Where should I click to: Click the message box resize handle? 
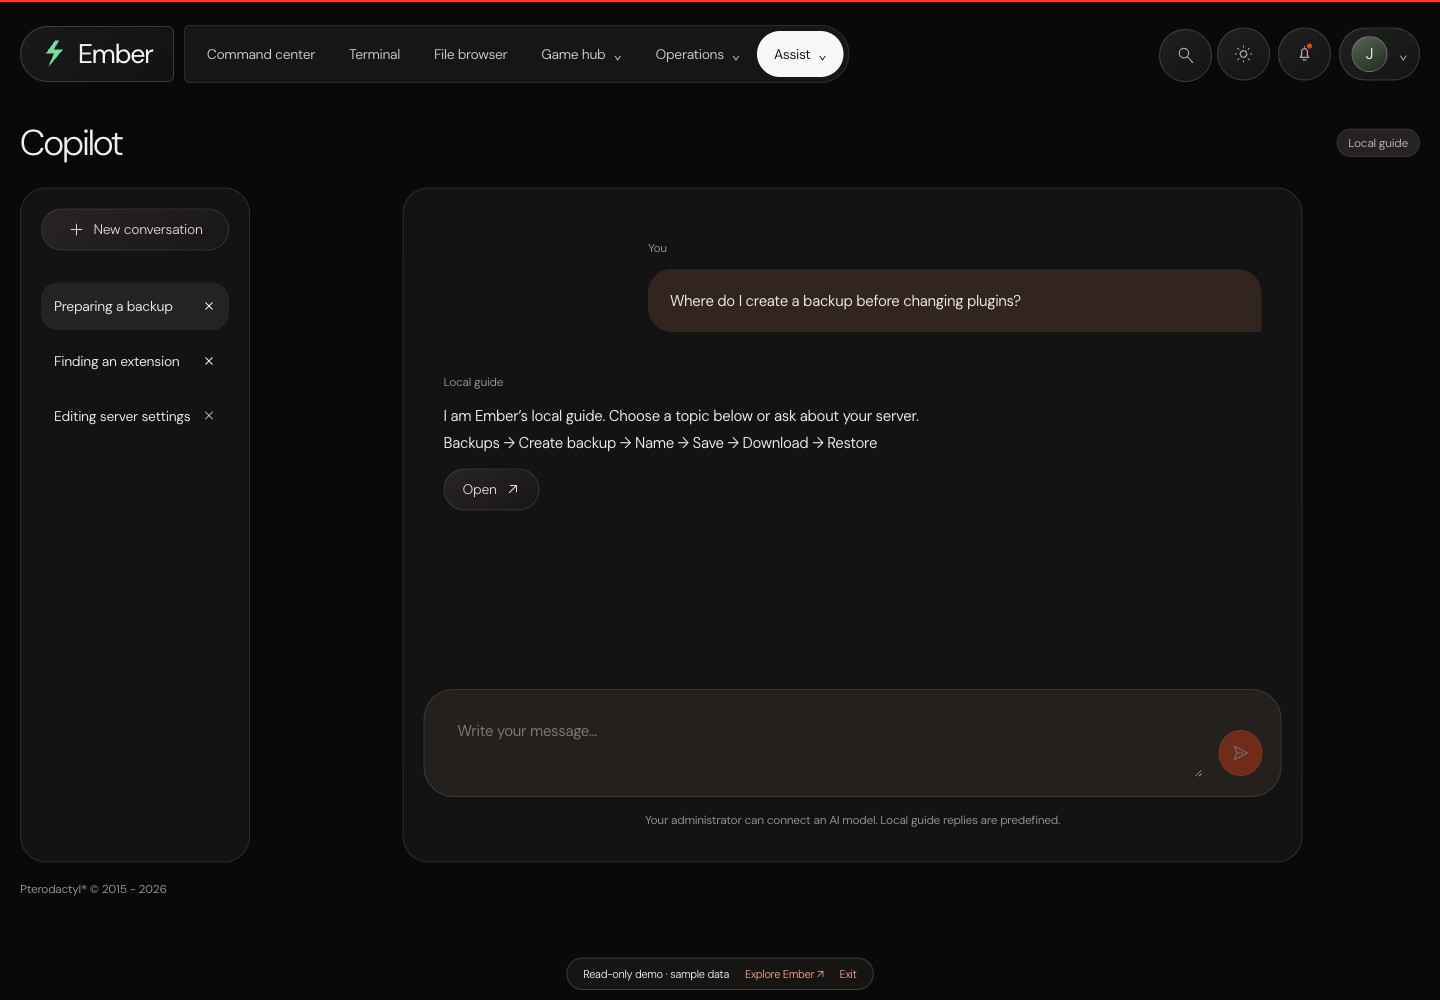(x=1198, y=772)
